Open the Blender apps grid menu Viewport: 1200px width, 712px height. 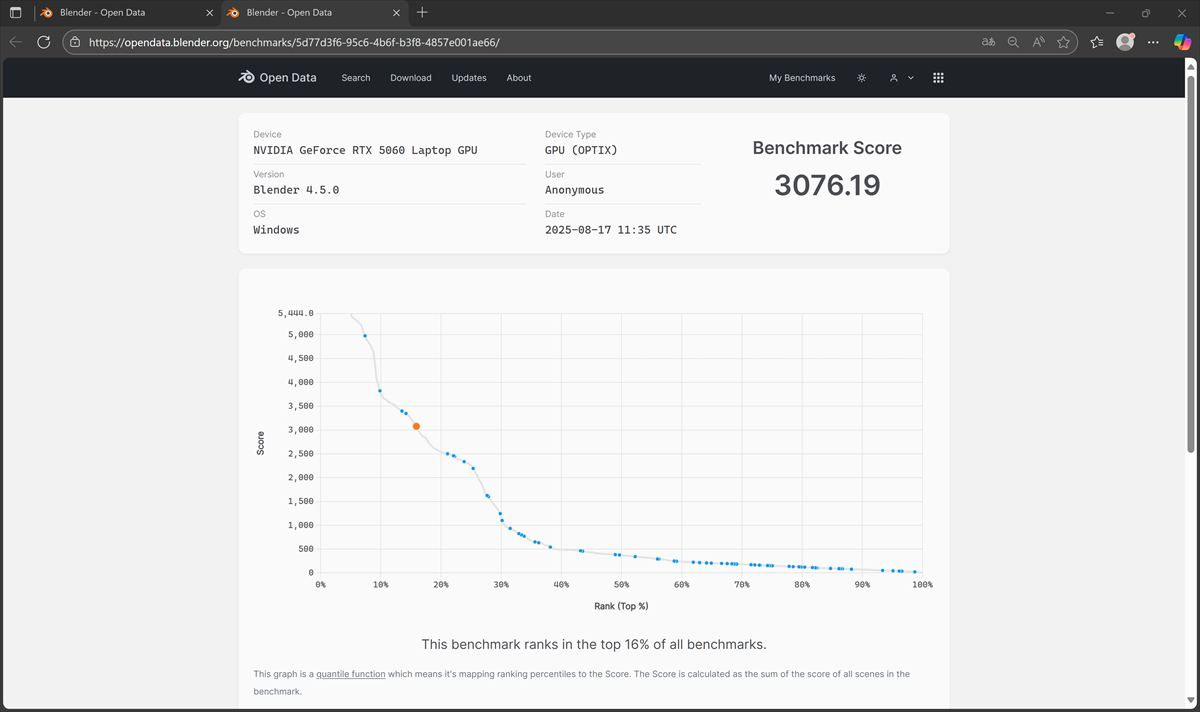[x=938, y=78]
